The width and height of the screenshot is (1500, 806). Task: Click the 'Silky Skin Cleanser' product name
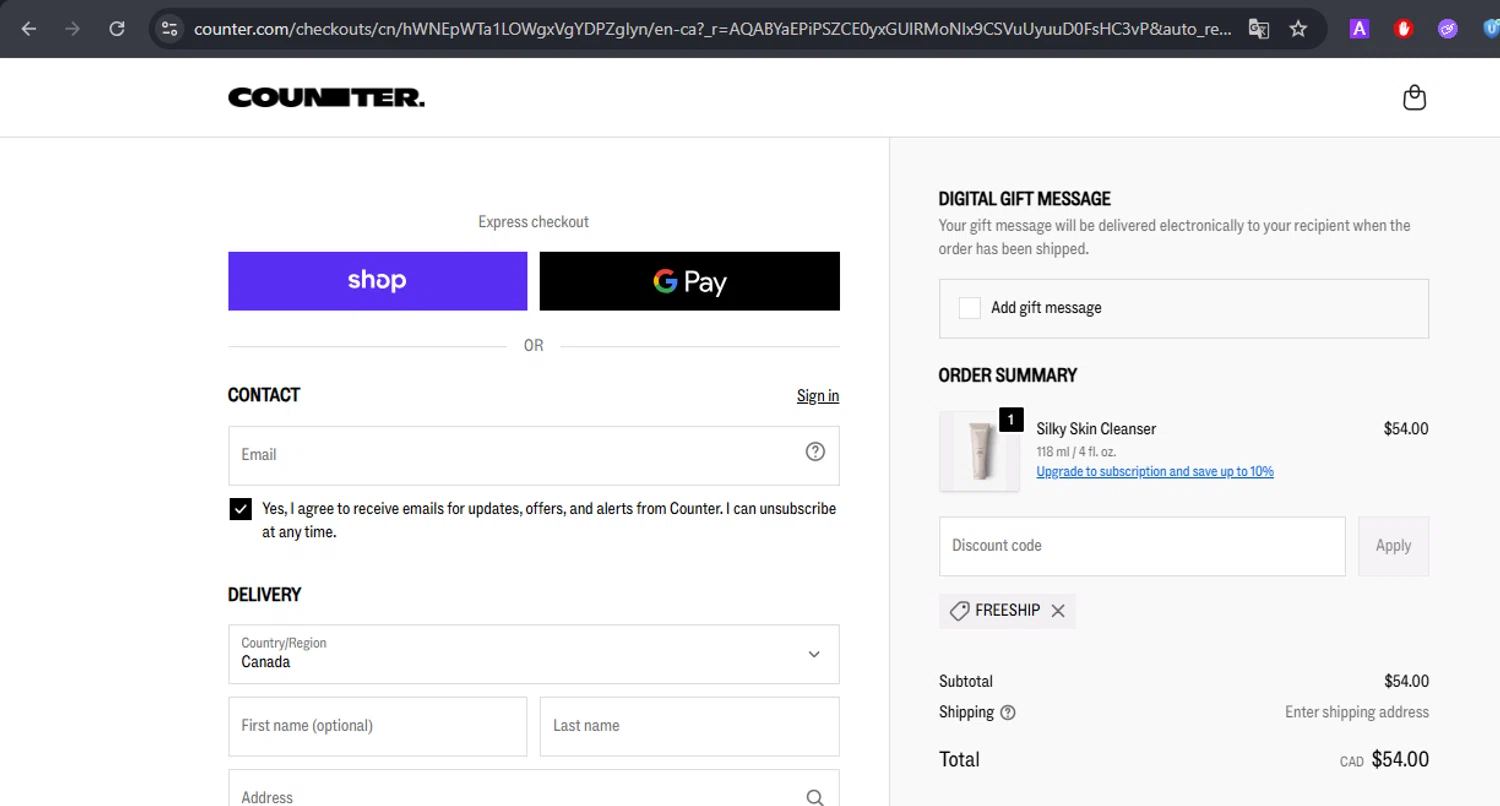pyautogui.click(x=1096, y=429)
